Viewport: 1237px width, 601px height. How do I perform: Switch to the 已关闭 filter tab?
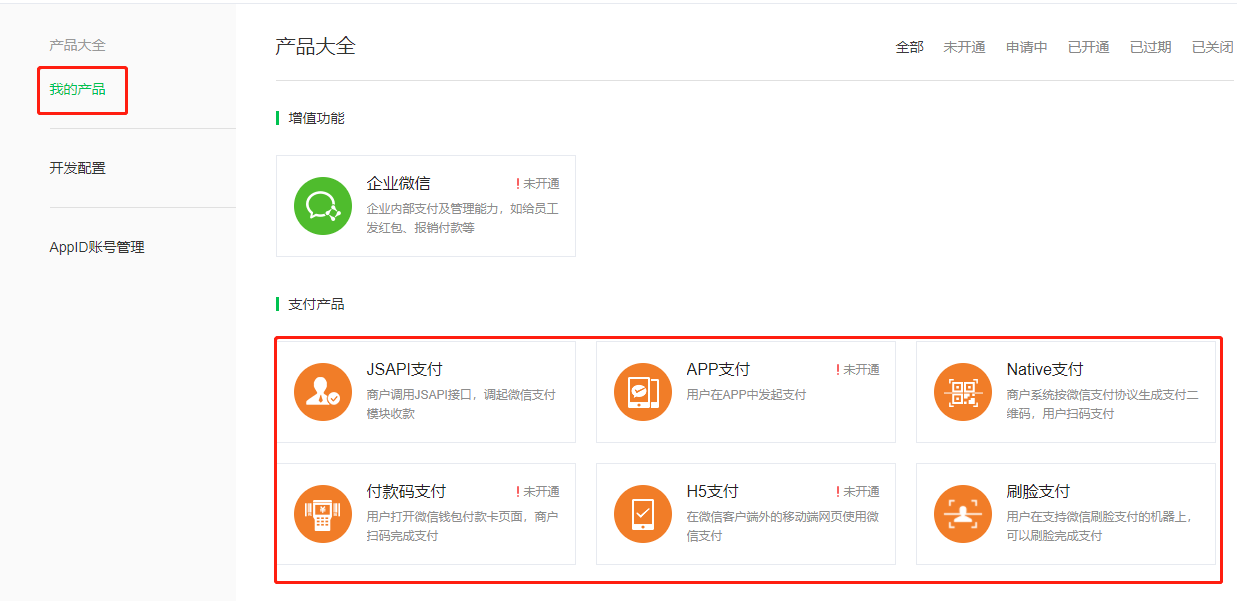click(x=1212, y=47)
